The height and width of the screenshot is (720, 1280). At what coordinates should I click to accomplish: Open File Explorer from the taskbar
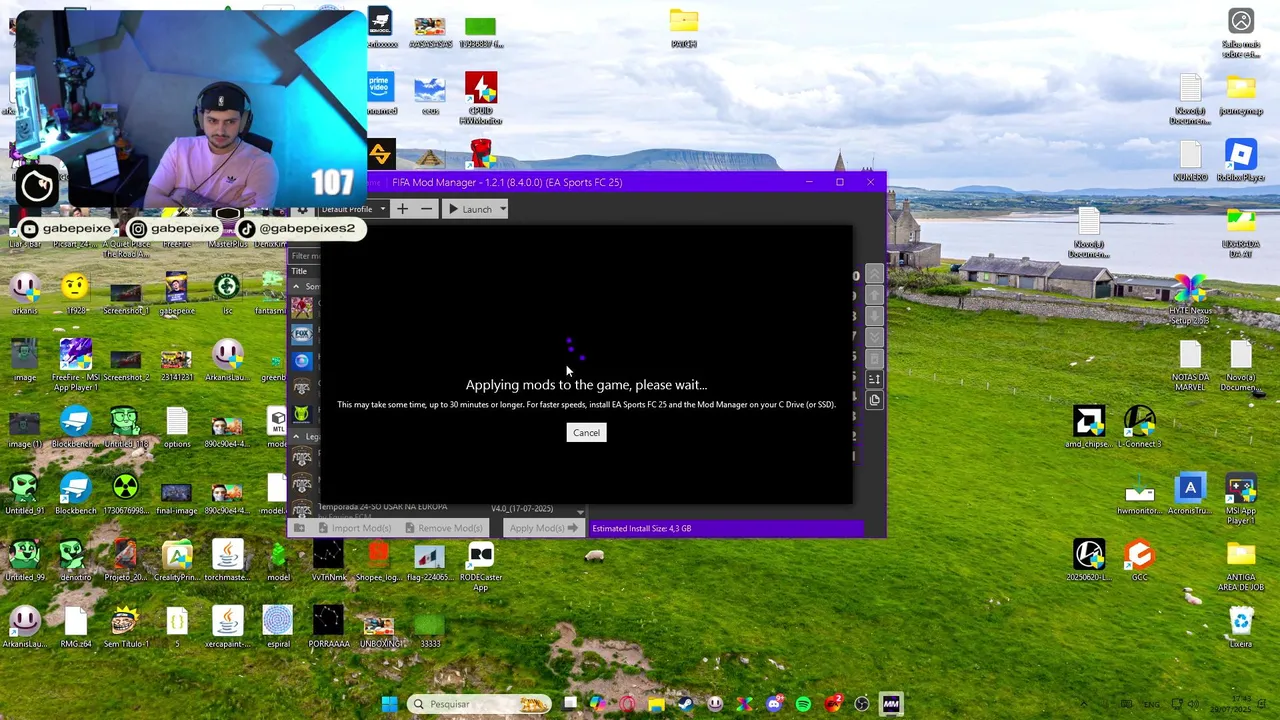(x=656, y=704)
